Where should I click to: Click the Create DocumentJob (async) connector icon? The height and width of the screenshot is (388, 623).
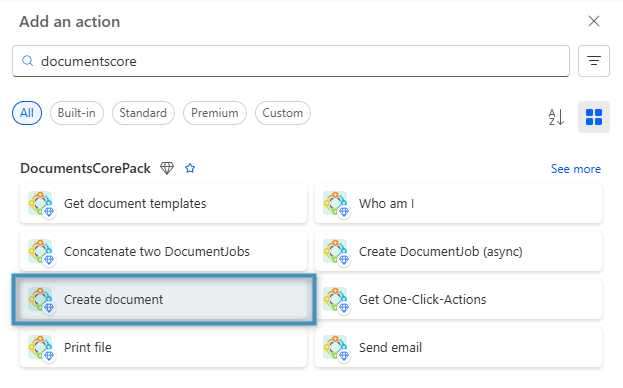pos(336,252)
